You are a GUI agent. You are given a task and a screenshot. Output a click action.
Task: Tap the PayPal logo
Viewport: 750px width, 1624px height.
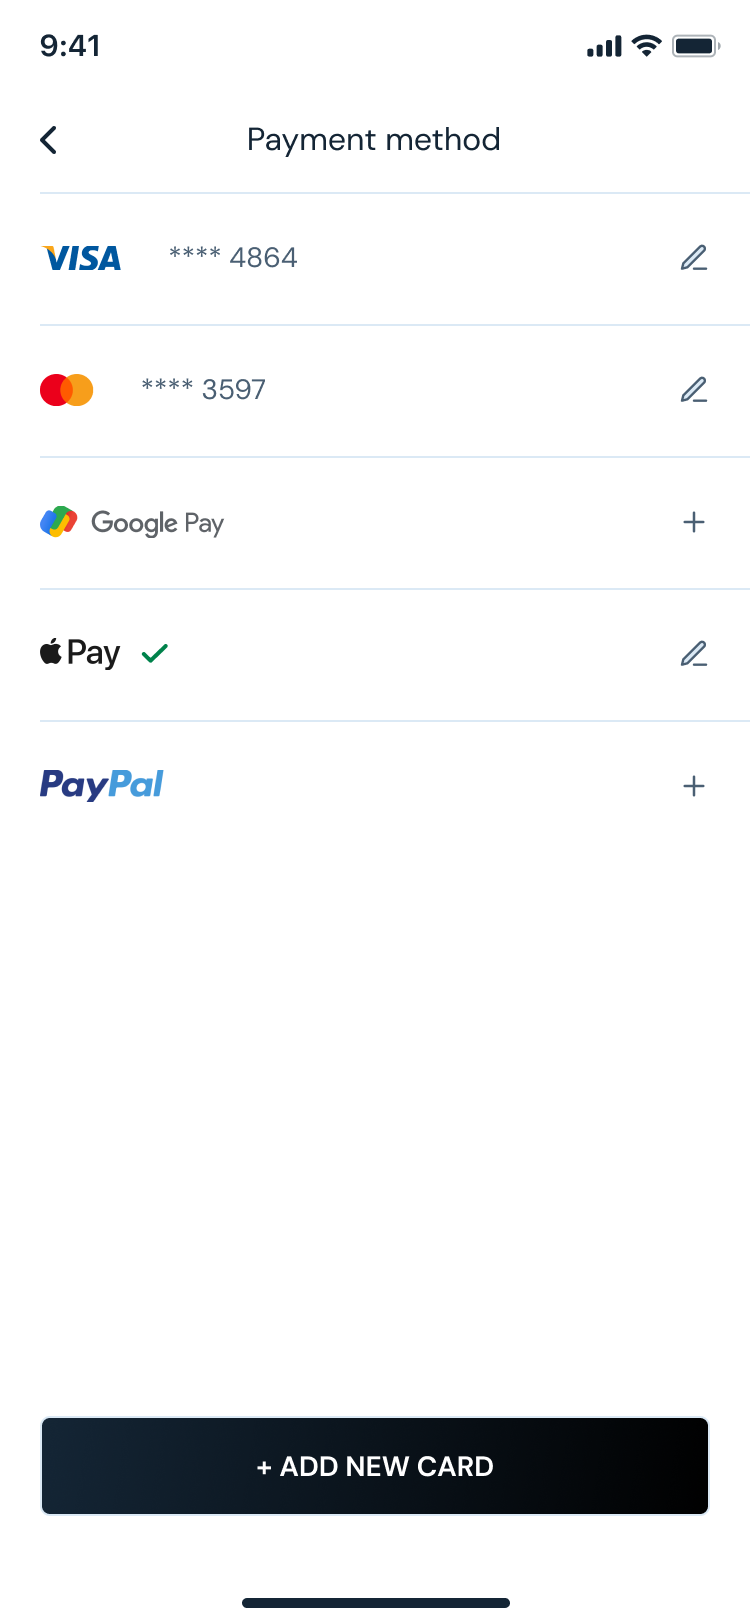[x=101, y=785]
